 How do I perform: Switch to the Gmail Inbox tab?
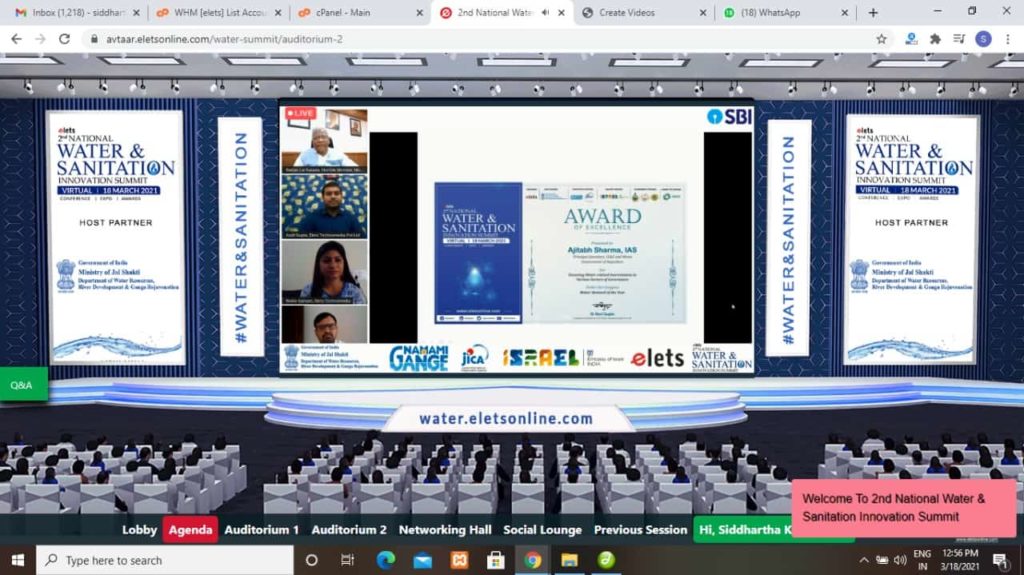[76, 12]
